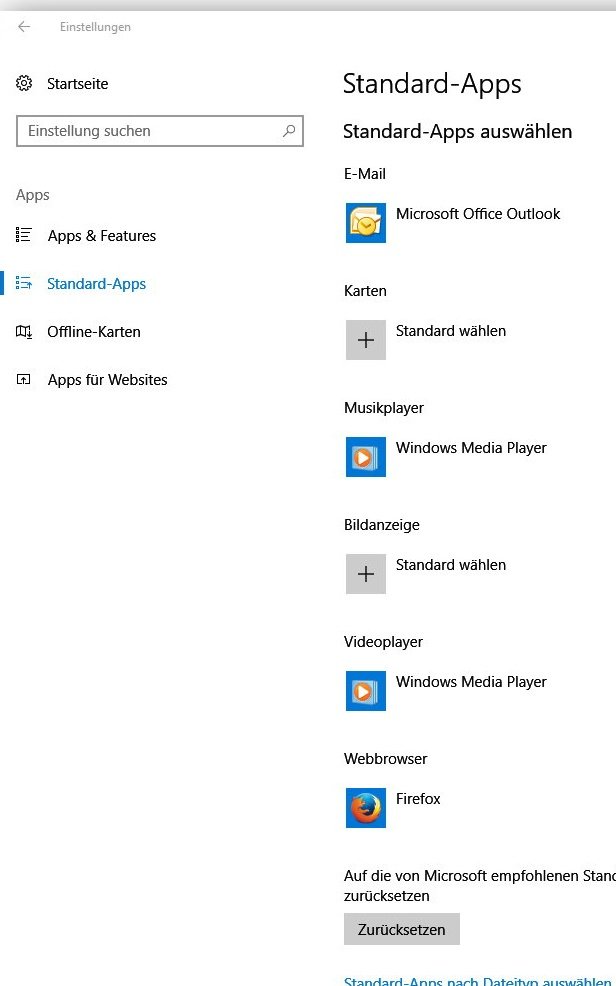This screenshot has height=986, width=616.
Task: Click the Apps für Websites icon
Action: [24, 379]
